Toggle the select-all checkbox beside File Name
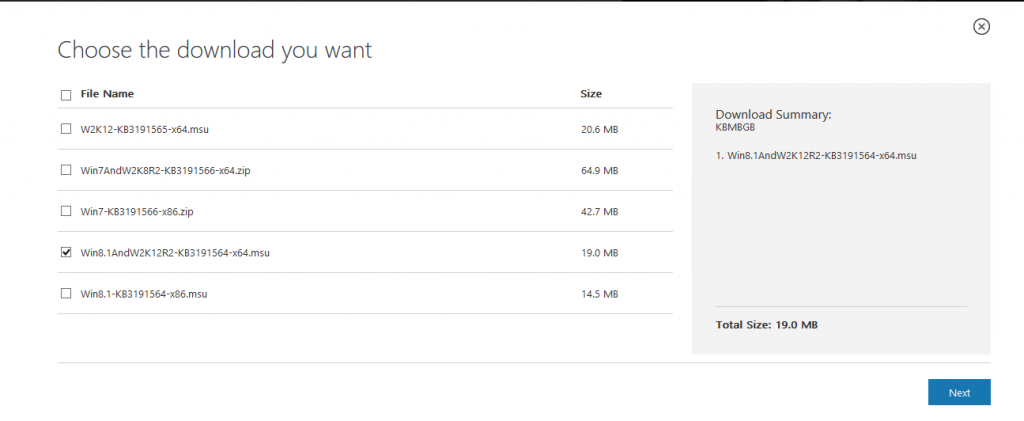Screen dimensions: 1024x421 click(x=66, y=95)
